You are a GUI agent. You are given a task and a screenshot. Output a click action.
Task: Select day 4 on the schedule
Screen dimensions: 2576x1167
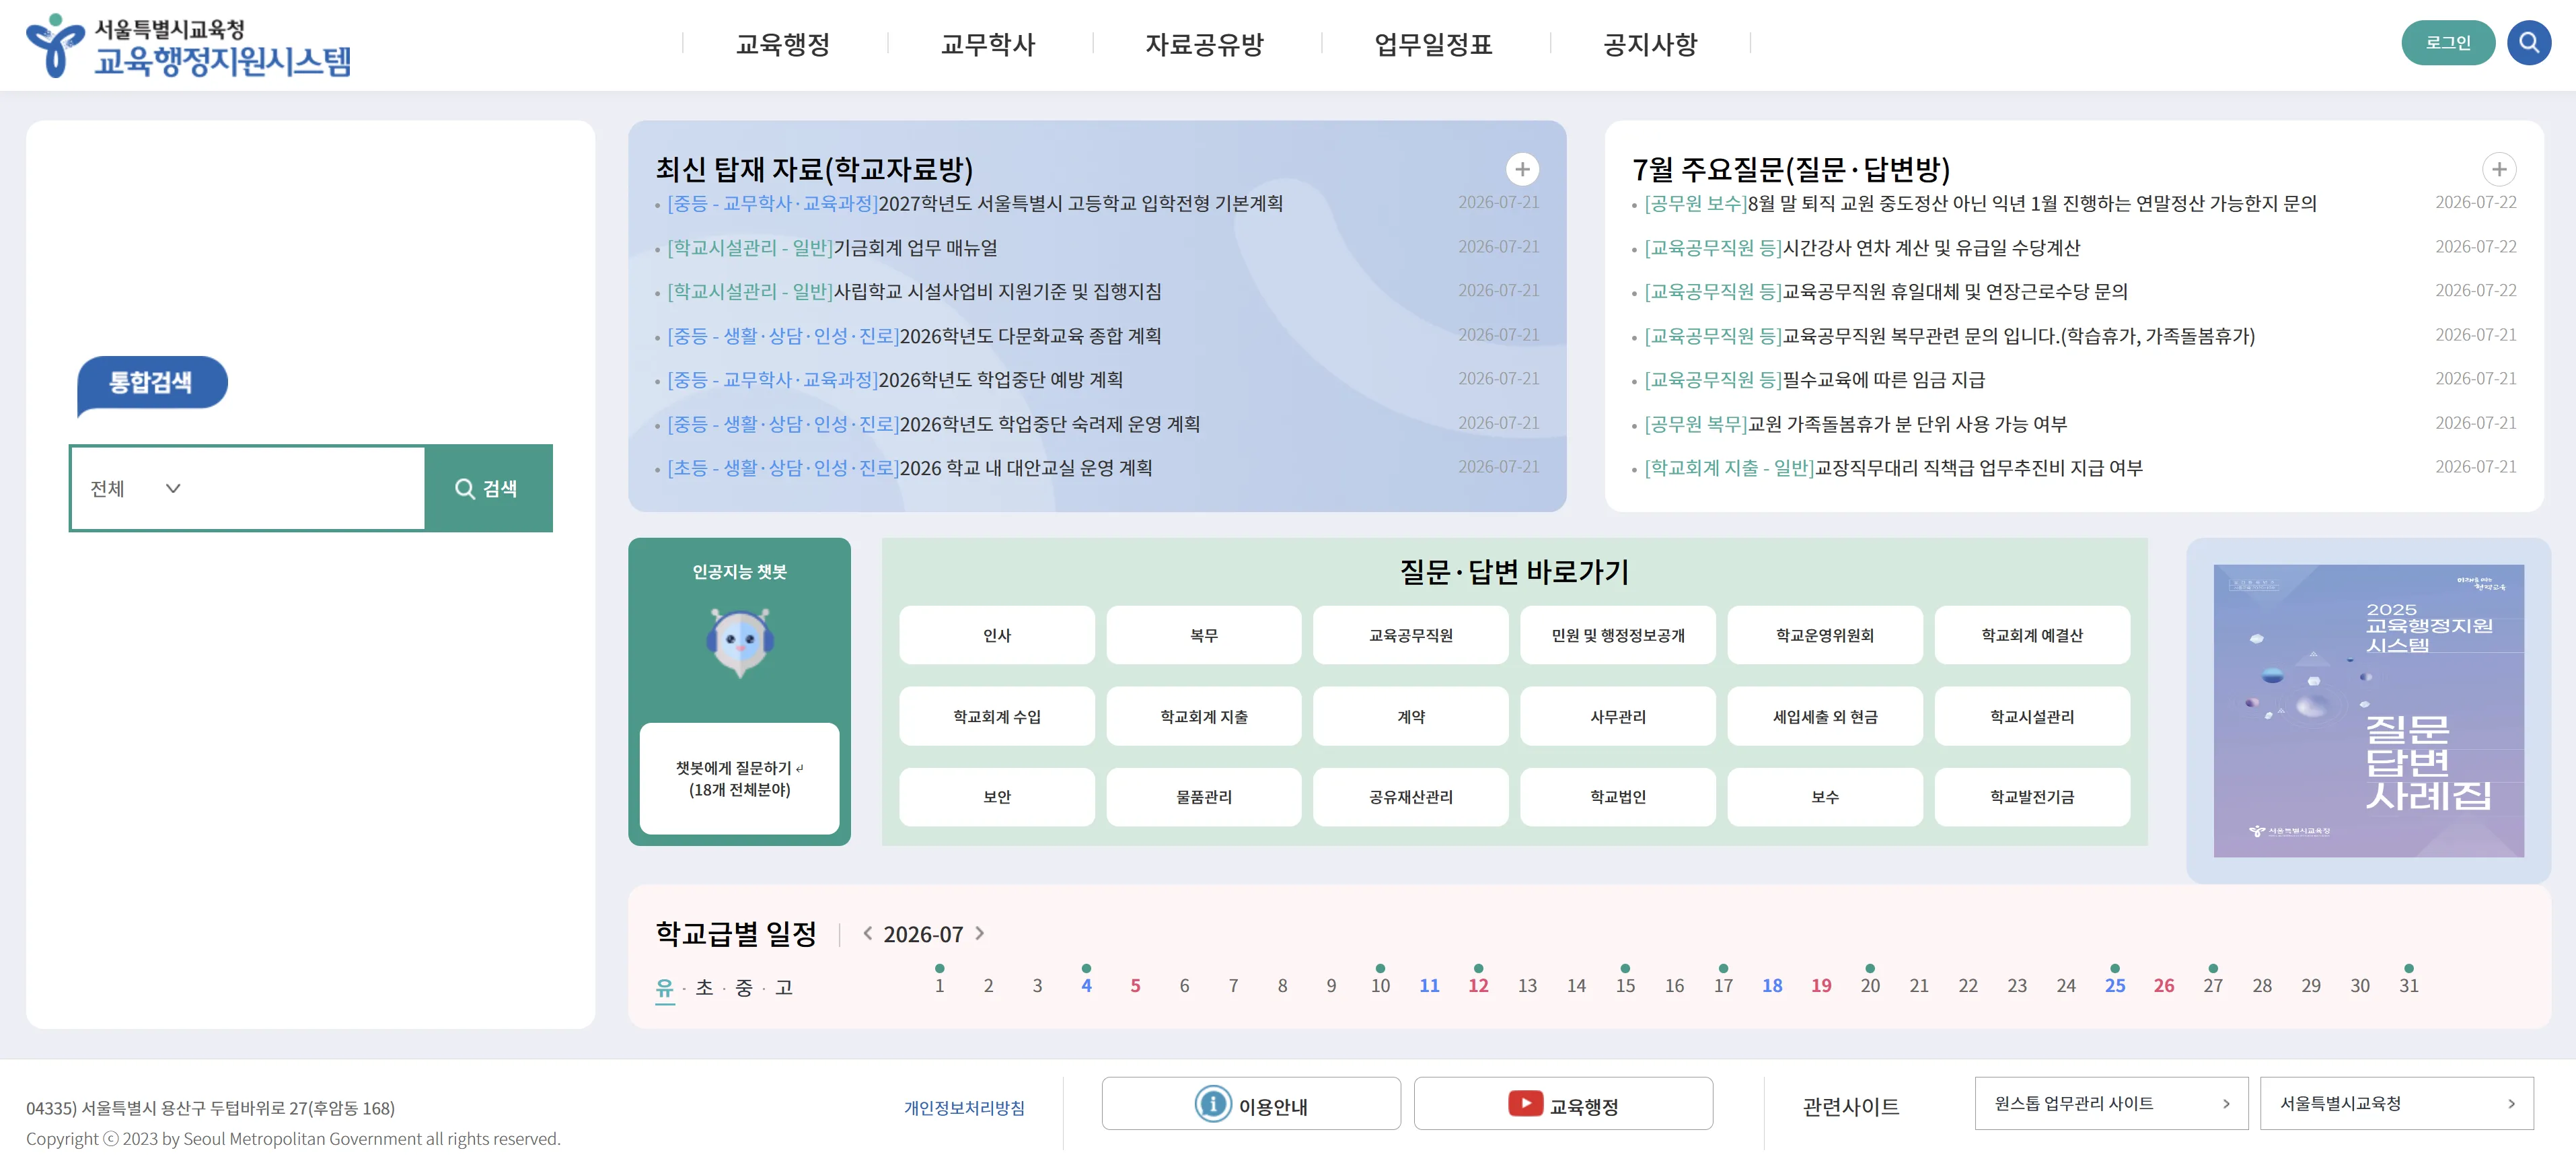[x=1086, y=985]
